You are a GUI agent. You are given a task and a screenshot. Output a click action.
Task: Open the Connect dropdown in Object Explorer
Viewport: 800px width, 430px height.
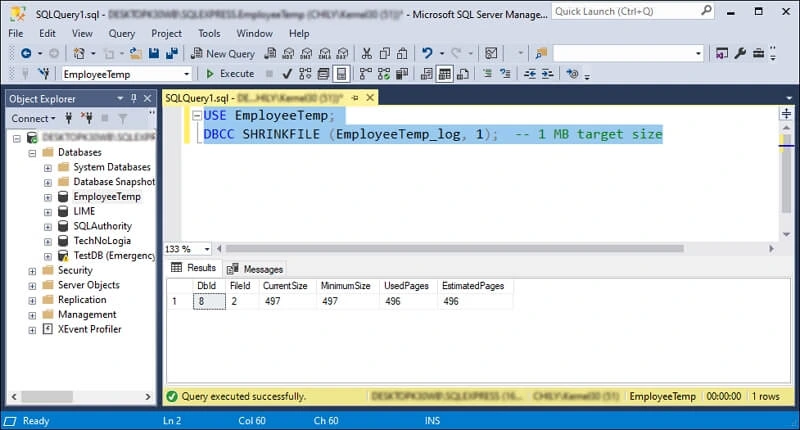[x=33, y=118]
